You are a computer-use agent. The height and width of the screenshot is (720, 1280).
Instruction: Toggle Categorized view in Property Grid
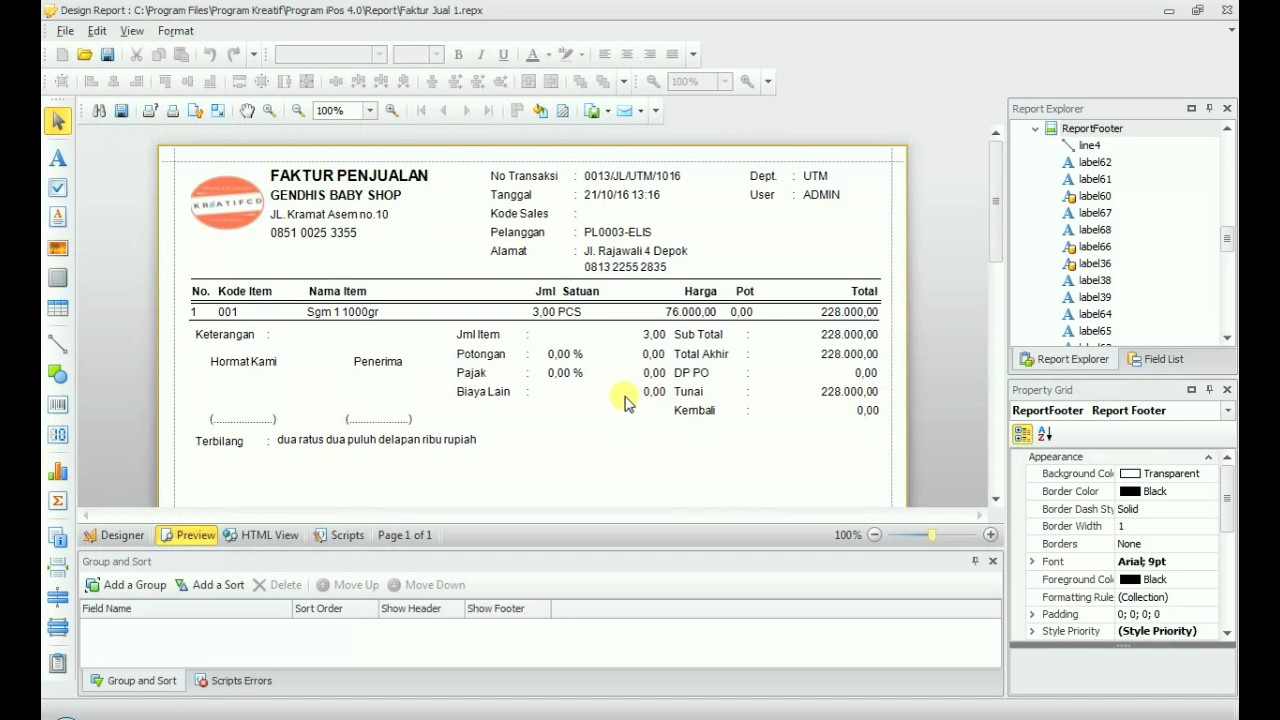pyautogui.click(x=1022, y=434)
